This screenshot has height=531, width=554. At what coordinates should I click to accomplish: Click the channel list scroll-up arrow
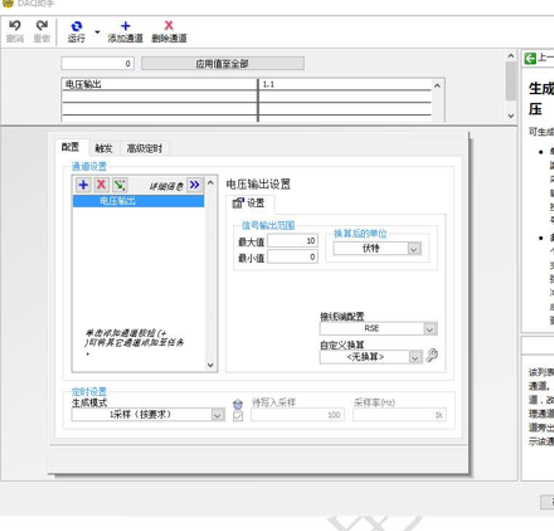click(x=211, y=183)
